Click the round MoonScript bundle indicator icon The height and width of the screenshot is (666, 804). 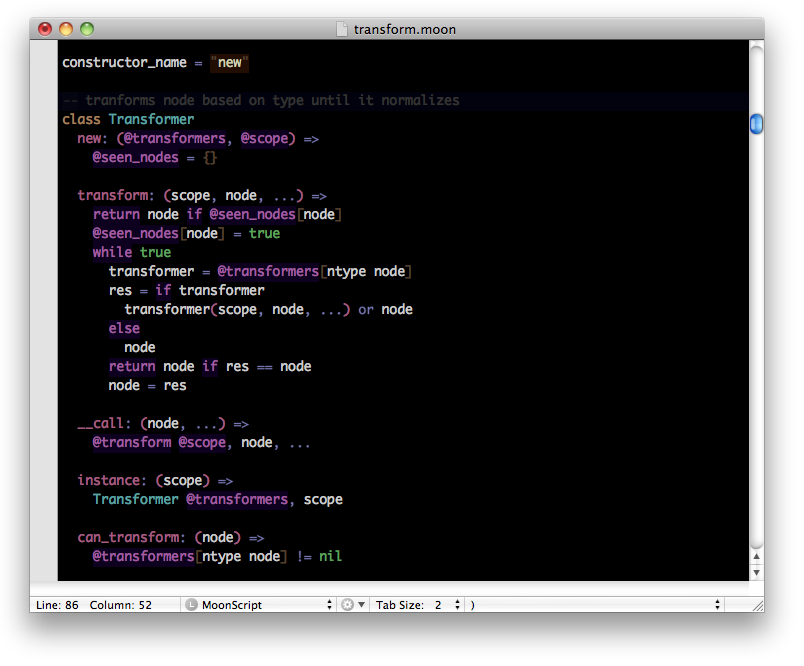pos(192,604)
